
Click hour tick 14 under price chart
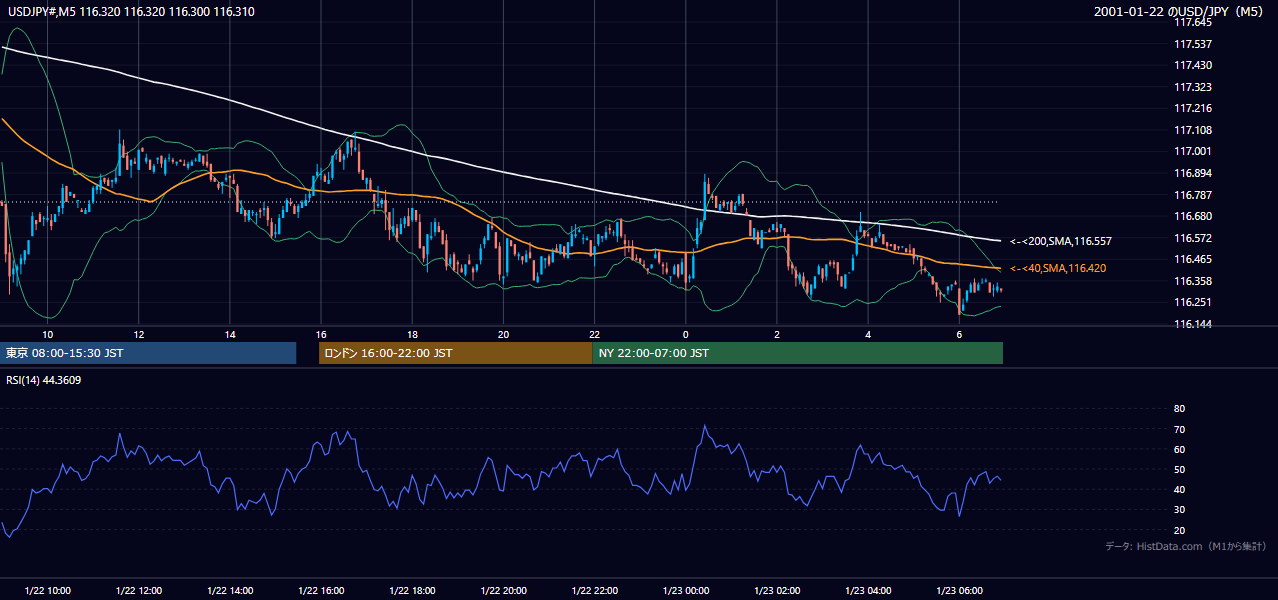[x=230, y=334]
